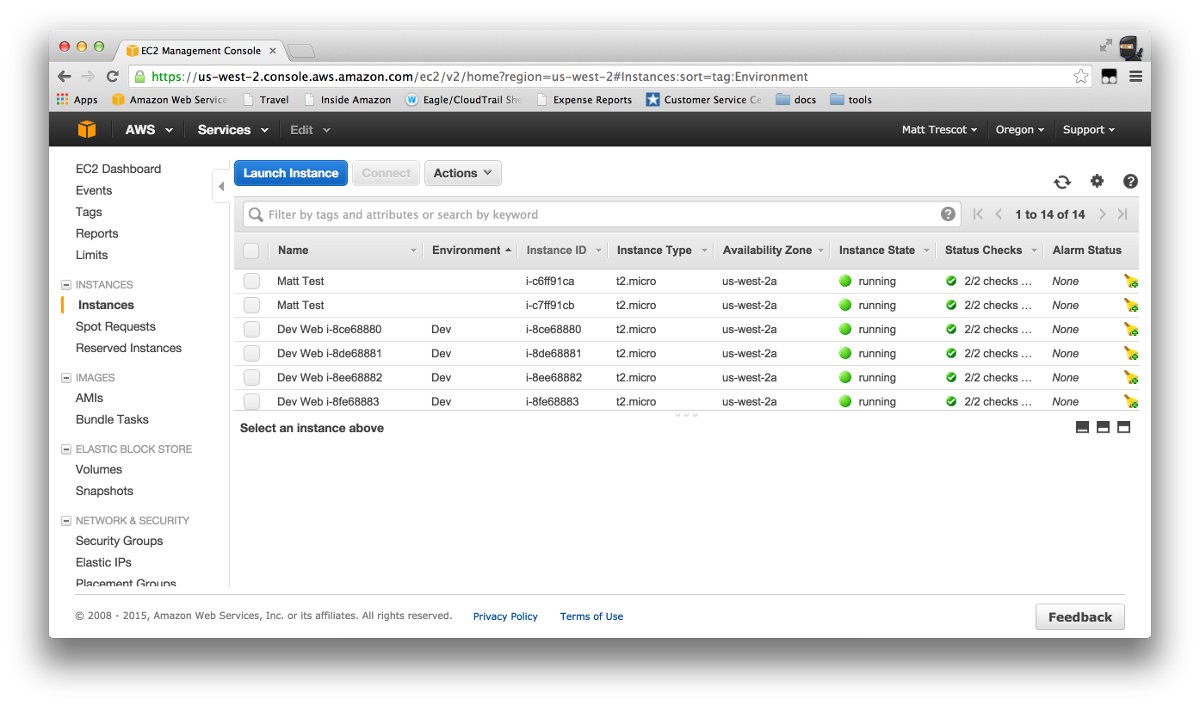
Task: Open Security Groups in sidebar
Action: (x=119, y=541)
